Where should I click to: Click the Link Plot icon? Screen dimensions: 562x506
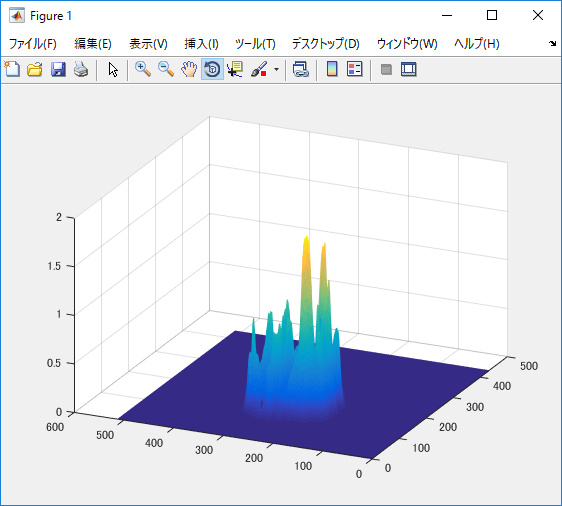[301, 69]
